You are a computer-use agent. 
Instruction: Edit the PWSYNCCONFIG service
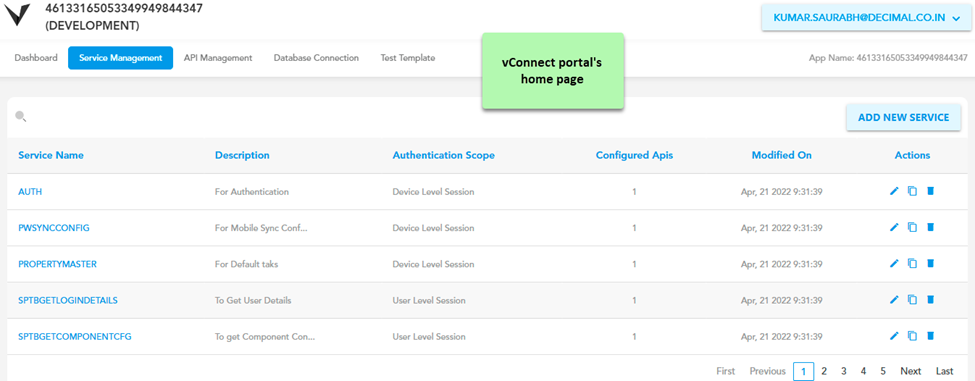pos(894,227)
